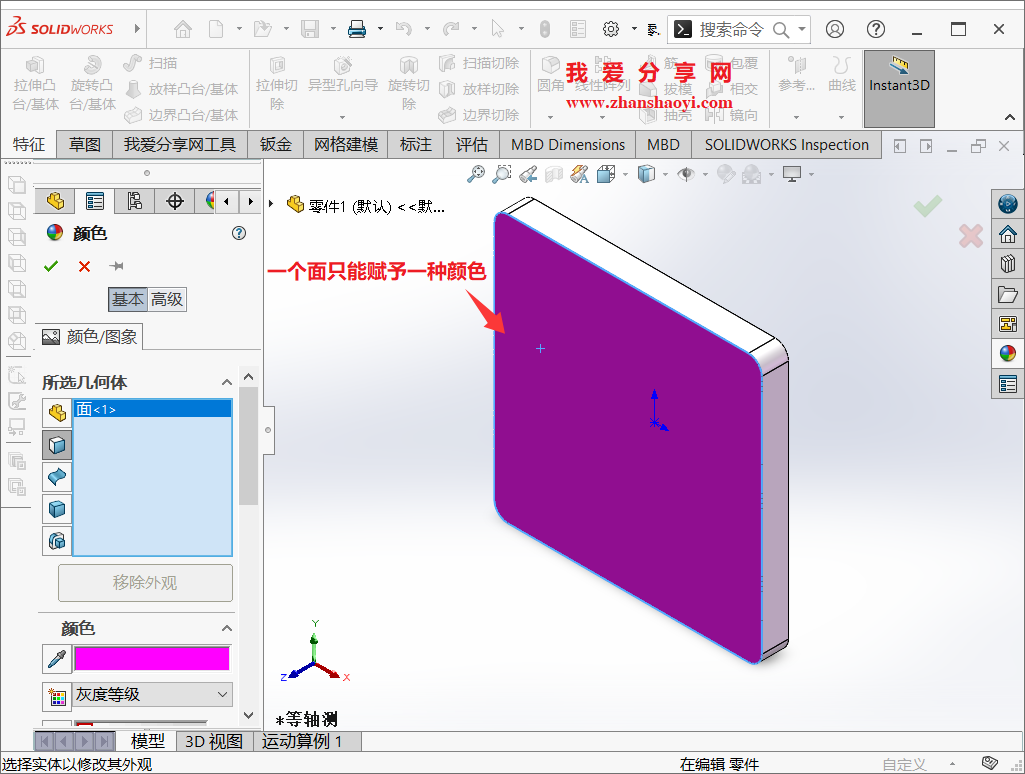Switch to the 钣金 ribbon tab
Viewport: 1025px width, 774px height.
coord(275,144)
